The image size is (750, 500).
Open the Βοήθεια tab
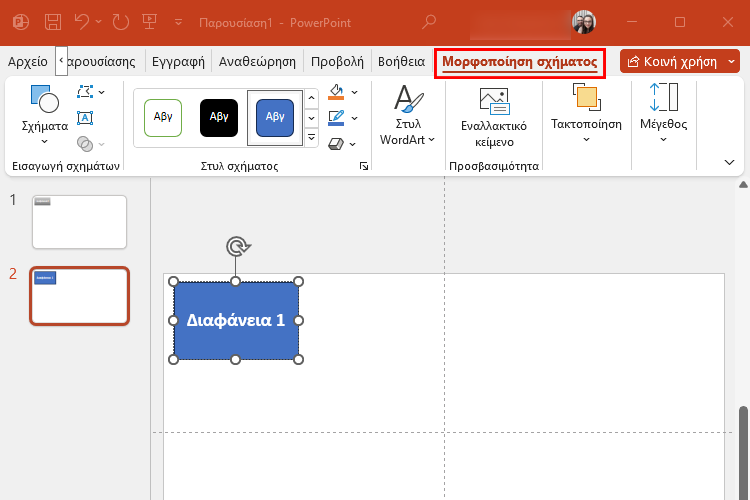pos(401,62)
